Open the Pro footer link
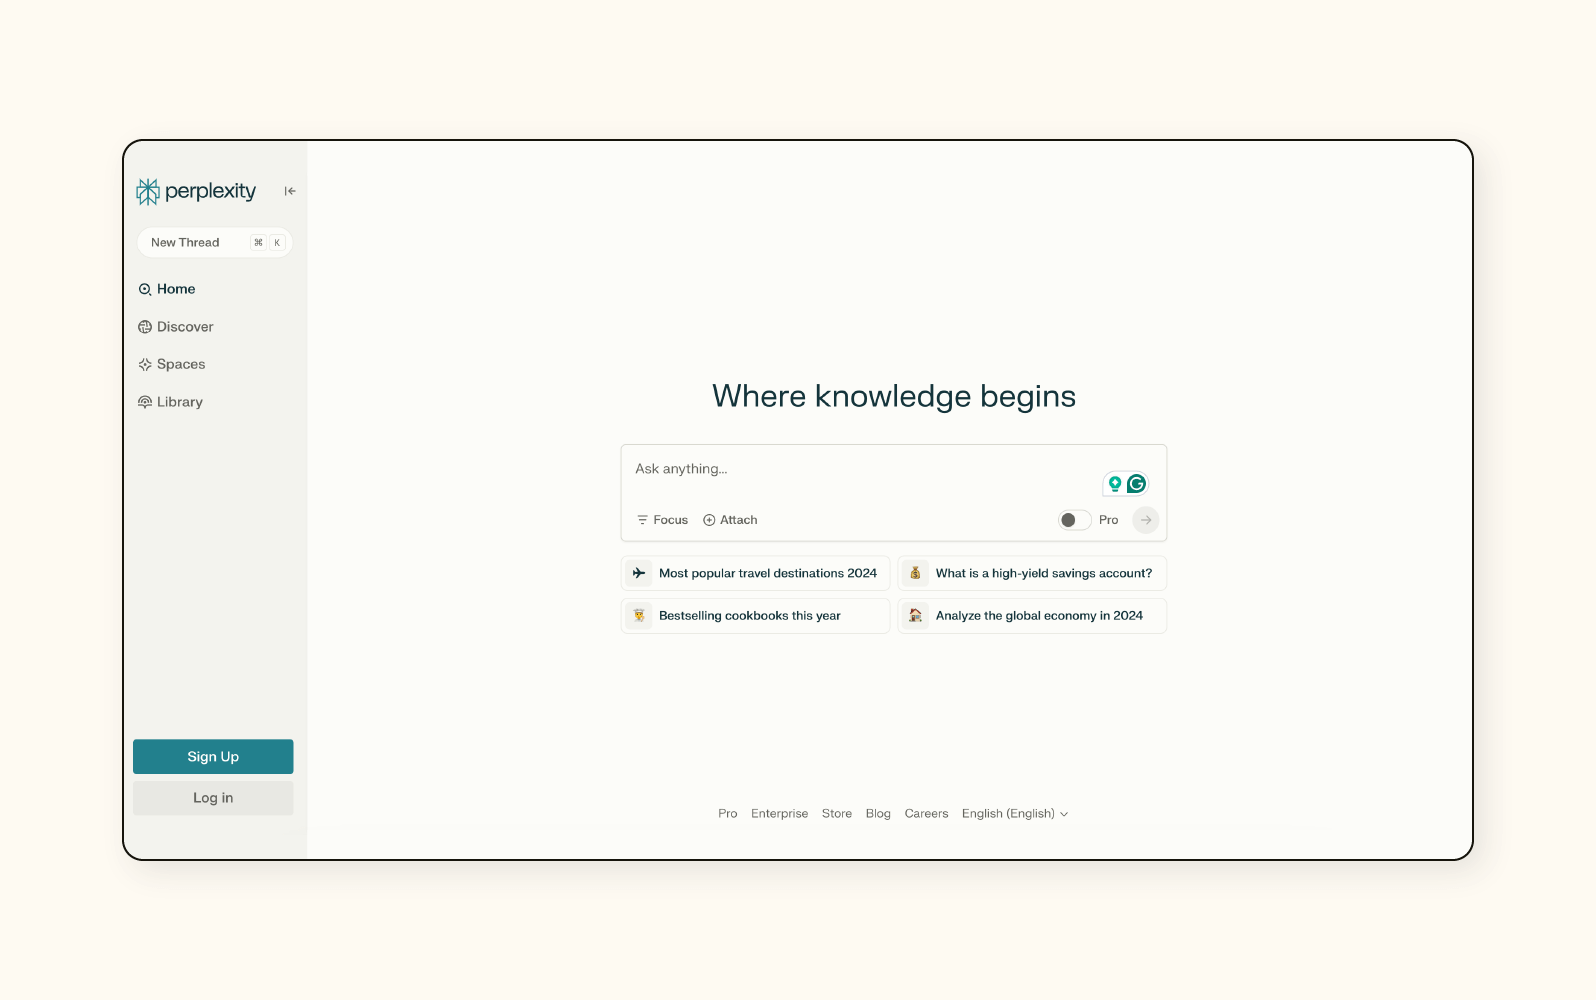The image size is (1596, 1000). coord(728,814)
